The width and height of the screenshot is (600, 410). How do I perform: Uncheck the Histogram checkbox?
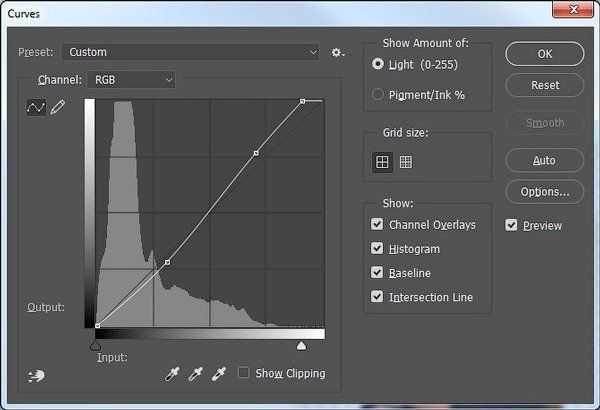tap(377, 248)
